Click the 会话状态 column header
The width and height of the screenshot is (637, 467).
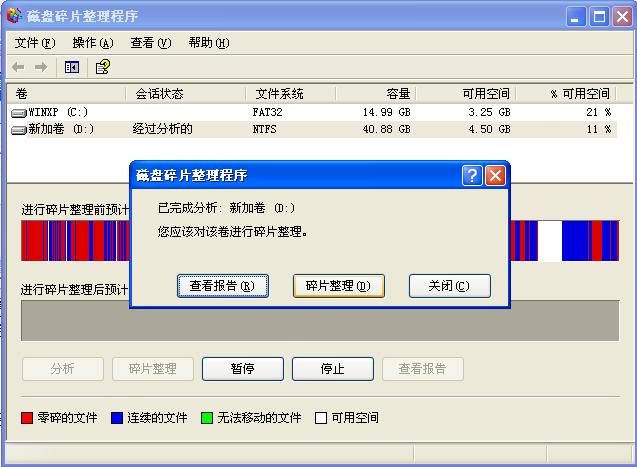[186, 94]
